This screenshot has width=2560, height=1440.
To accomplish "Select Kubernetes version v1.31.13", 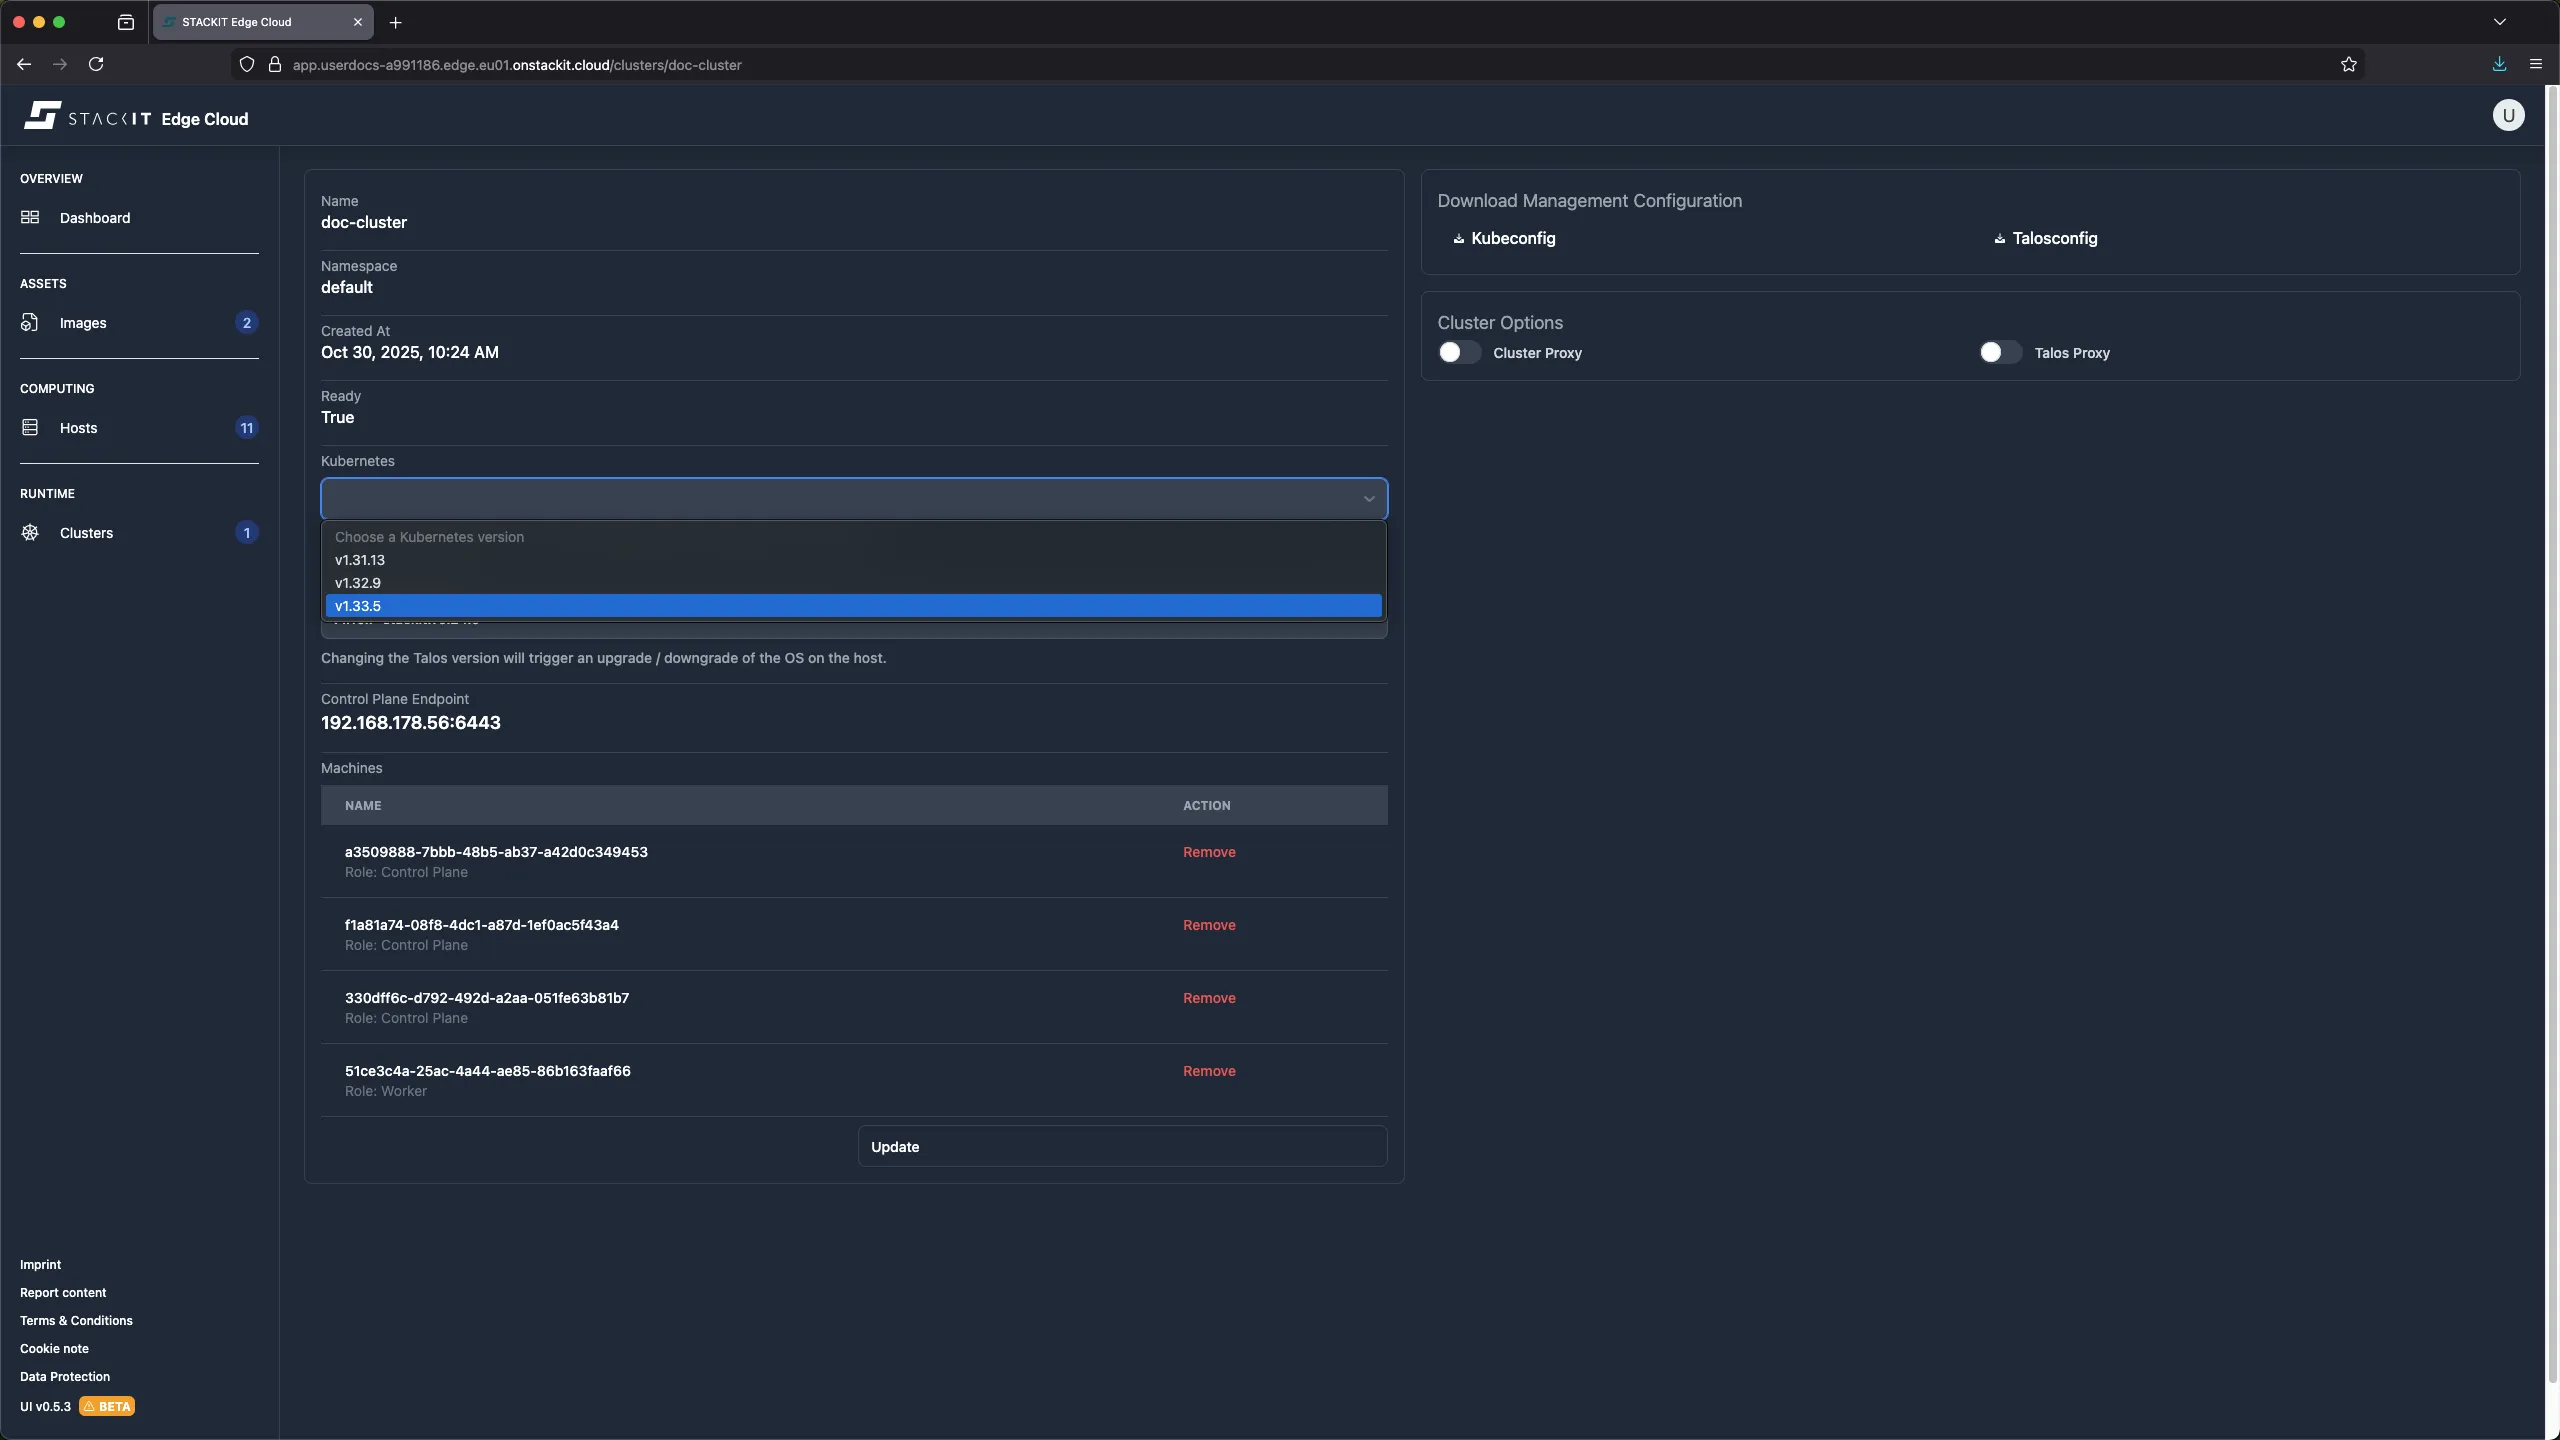I will (360, 559).
